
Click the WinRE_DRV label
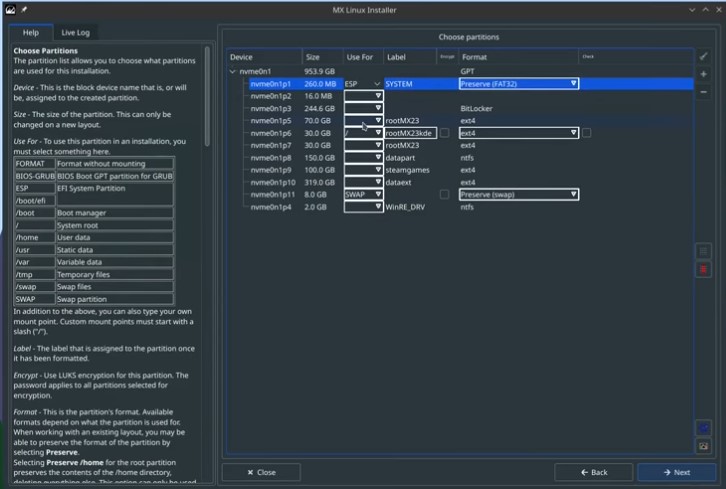click(x=405, y=207)
